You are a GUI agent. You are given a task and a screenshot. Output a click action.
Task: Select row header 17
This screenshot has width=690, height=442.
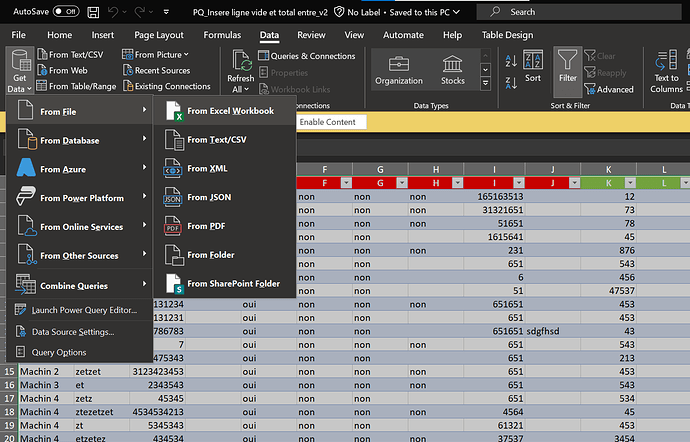9,398
